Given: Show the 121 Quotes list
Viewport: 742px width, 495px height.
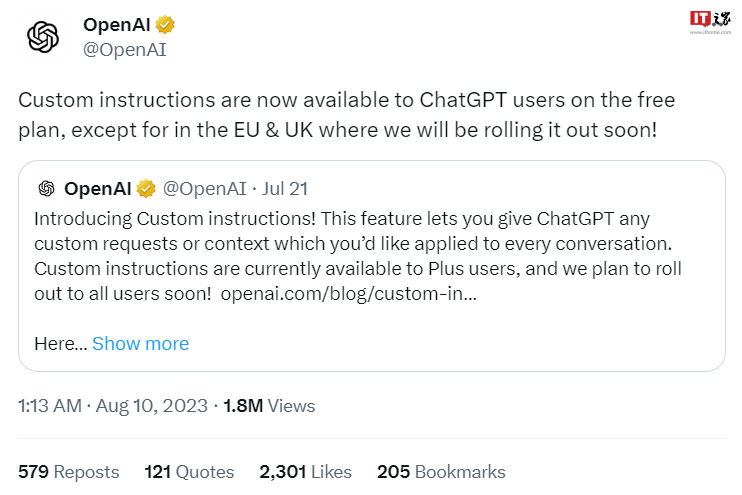Looking at the screenshot, I should point(189,471).
